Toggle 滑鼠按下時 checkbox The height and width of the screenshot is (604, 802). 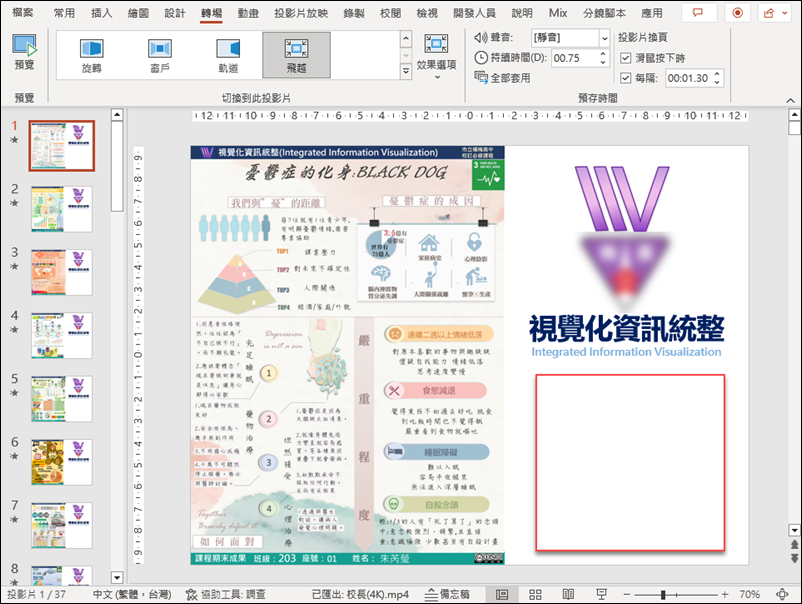pyautogui.click(x=625, y=58)
